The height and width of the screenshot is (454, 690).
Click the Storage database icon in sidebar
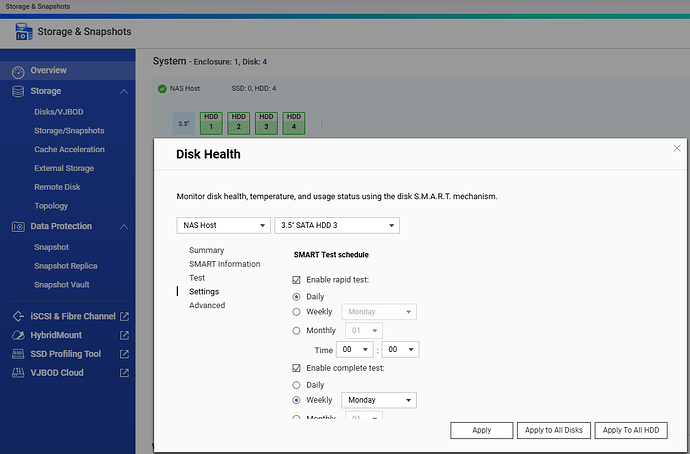pos(17,91)
